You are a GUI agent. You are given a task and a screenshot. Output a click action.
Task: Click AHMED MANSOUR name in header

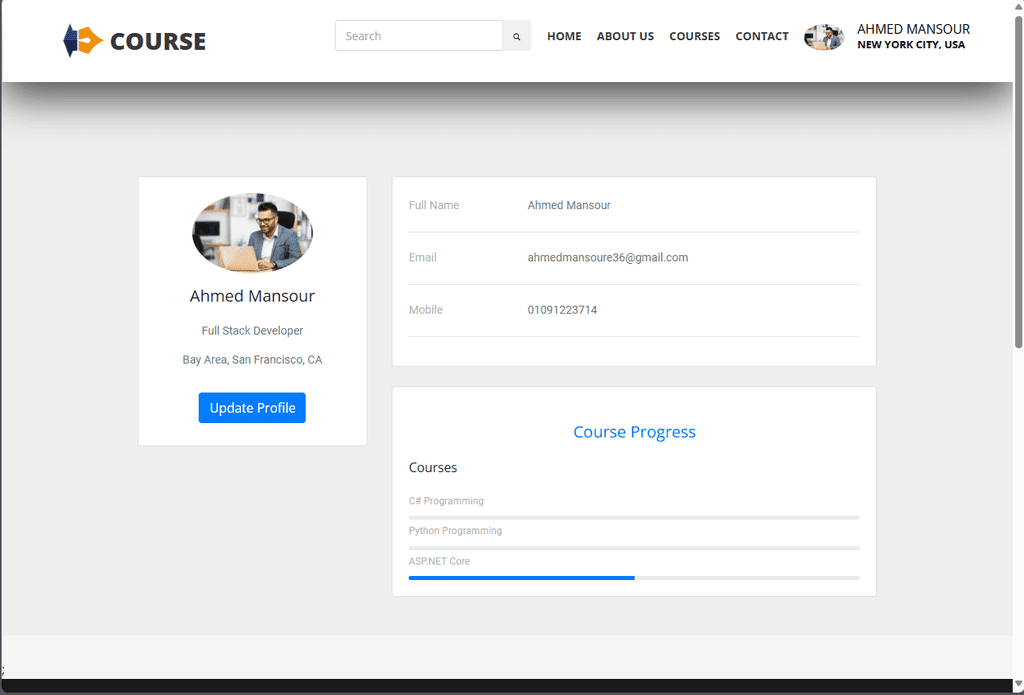pyautogui.click(x=913, y=29)
